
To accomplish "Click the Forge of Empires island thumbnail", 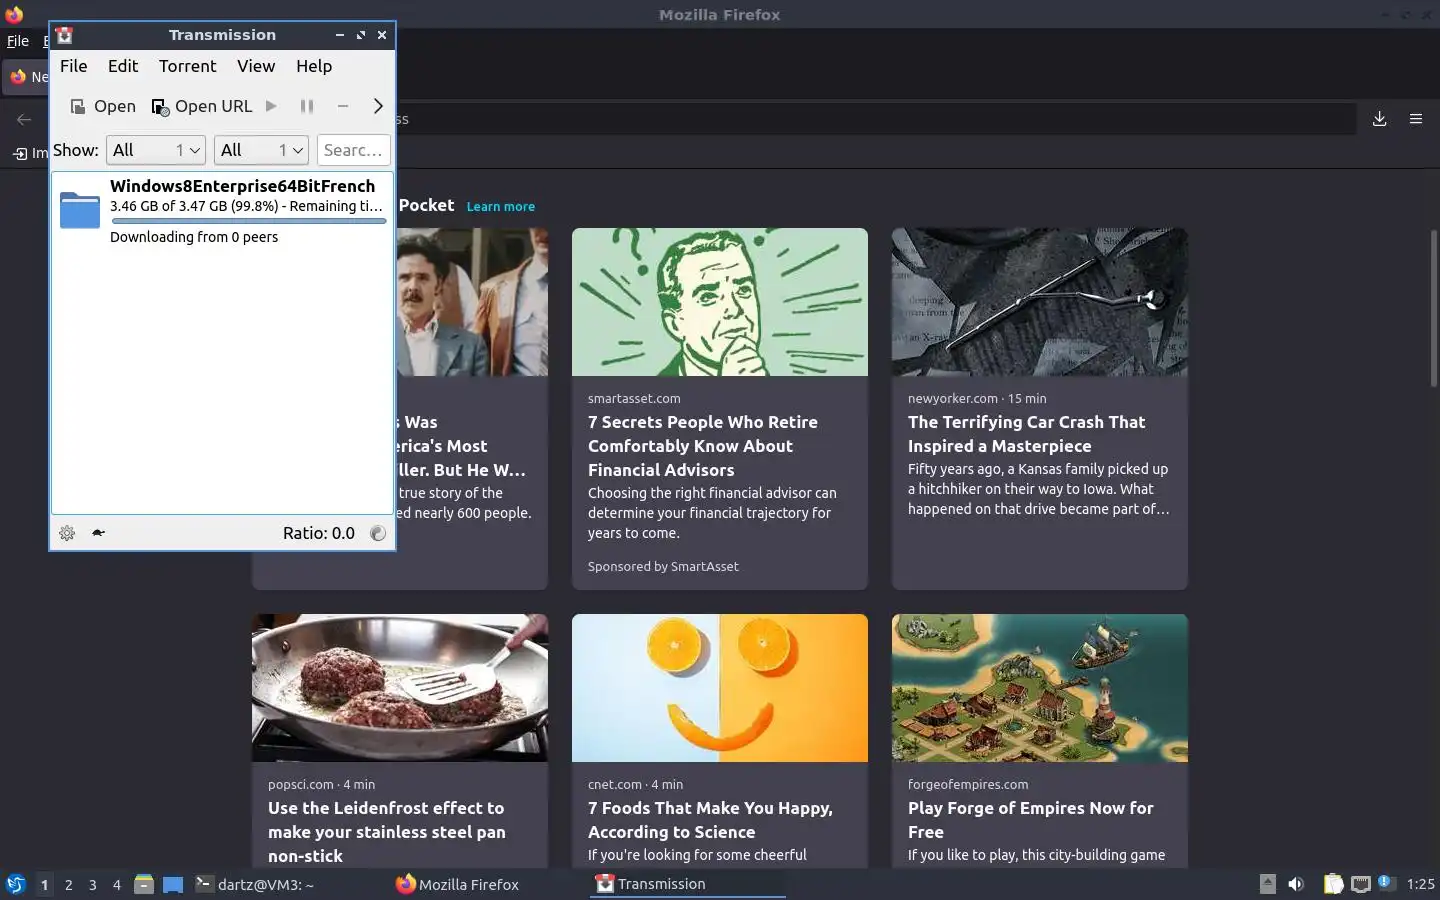I will pyautogui.click(x=1040, y=688).
